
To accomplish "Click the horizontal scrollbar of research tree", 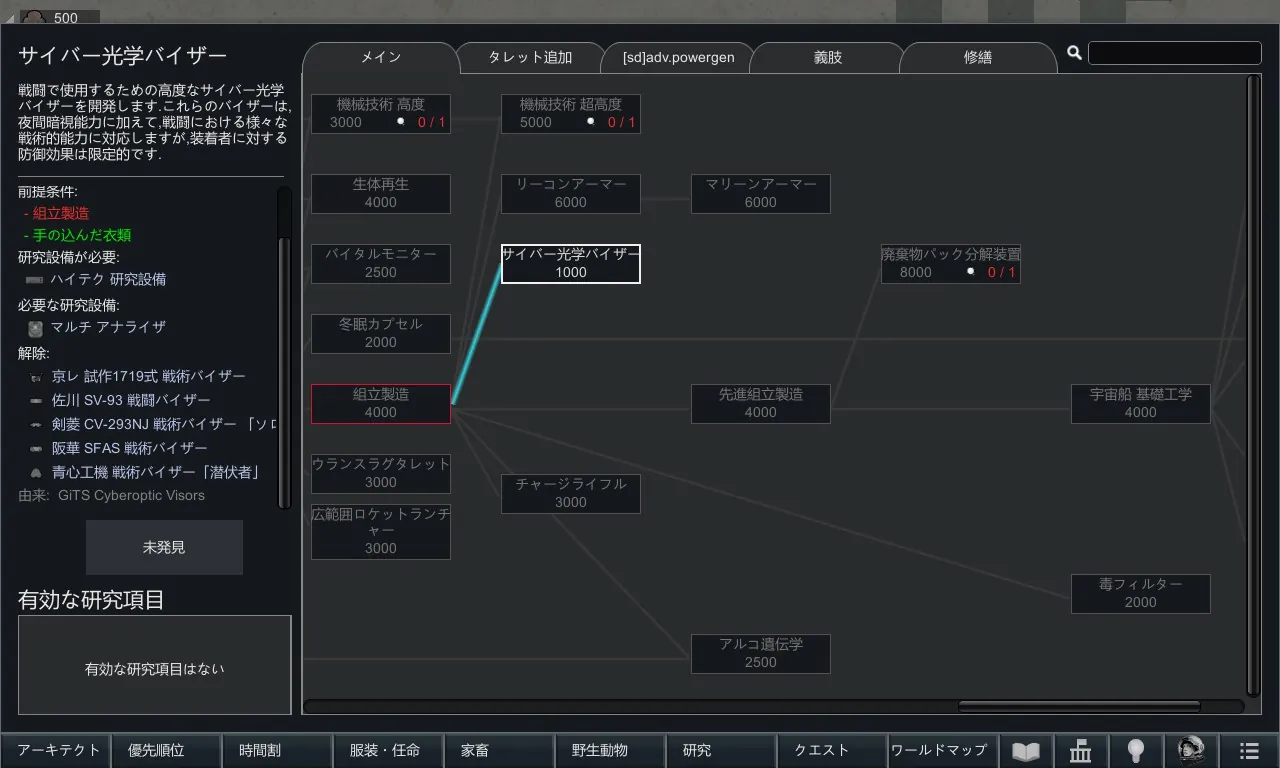I will click(x=1100, y=706).
